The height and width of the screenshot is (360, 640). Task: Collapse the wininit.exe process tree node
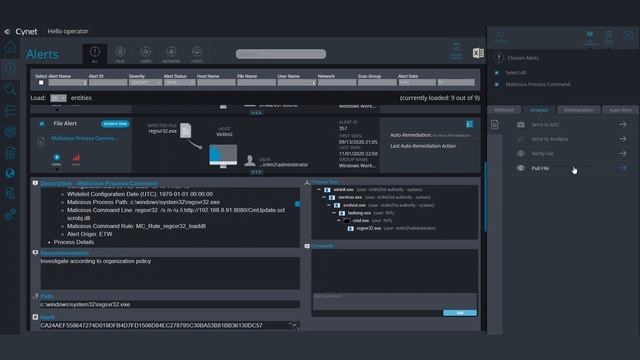click(x=319, y=190)
